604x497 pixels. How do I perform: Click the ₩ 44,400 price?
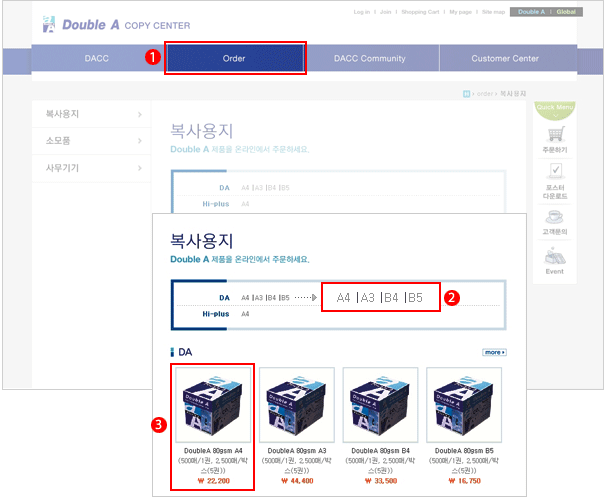(297, 481)
